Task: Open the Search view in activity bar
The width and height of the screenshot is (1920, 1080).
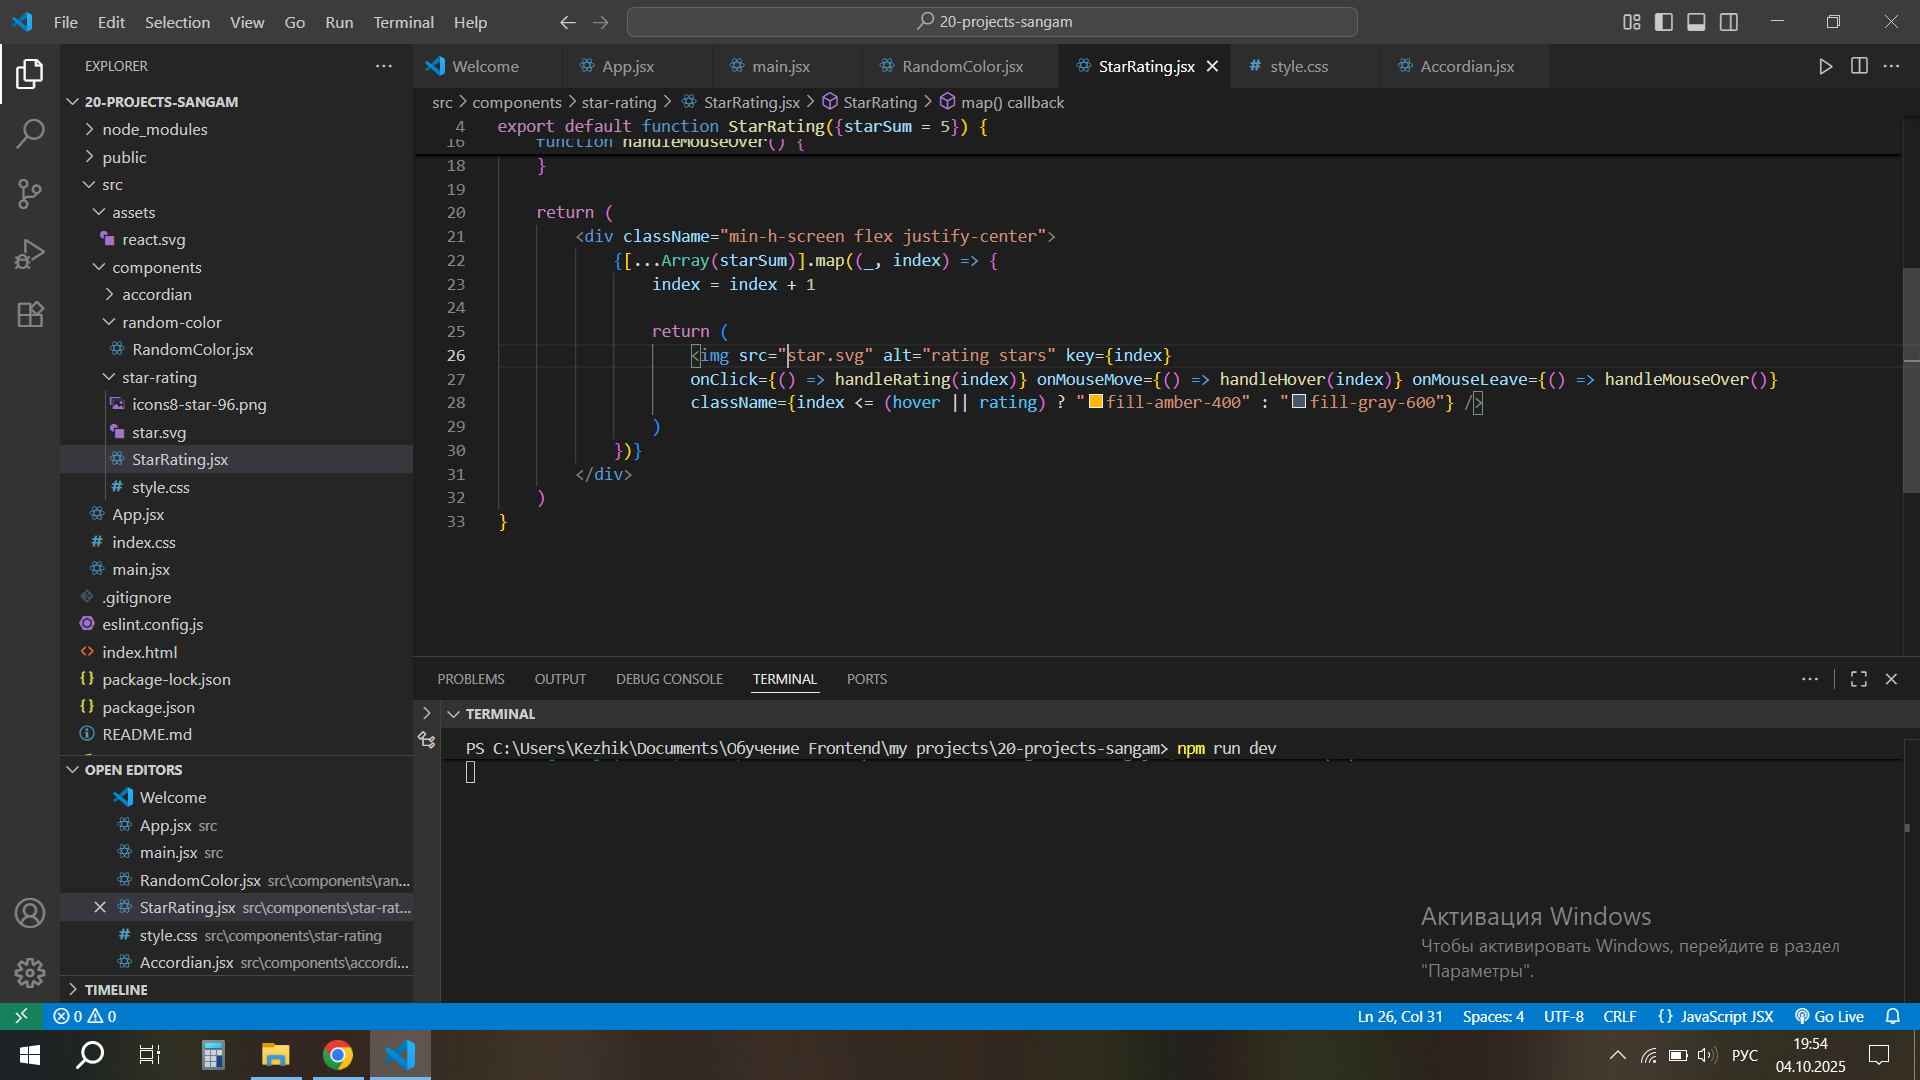Action: tap(30, 133)
